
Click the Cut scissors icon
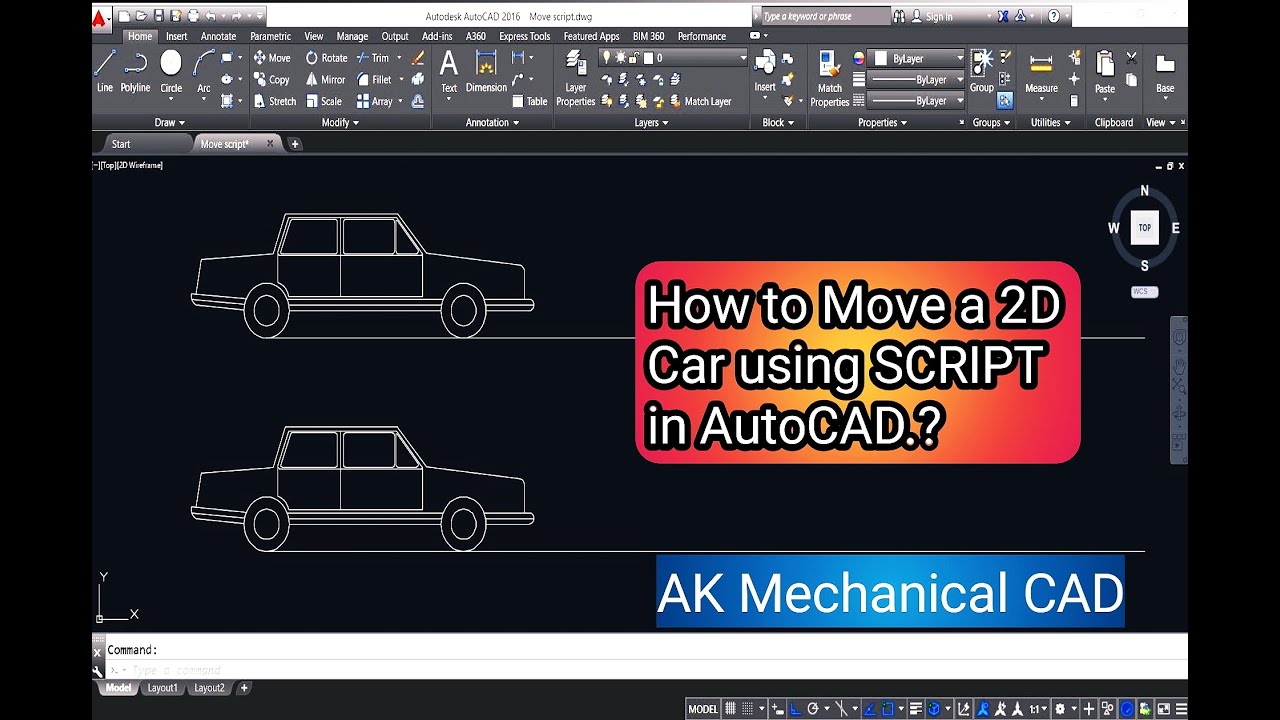pos(1131,58)
